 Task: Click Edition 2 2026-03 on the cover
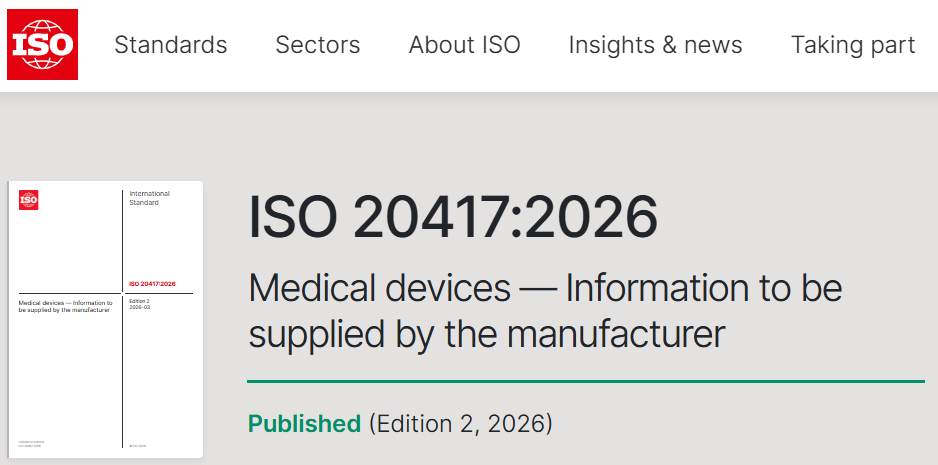tap(141, 305)
